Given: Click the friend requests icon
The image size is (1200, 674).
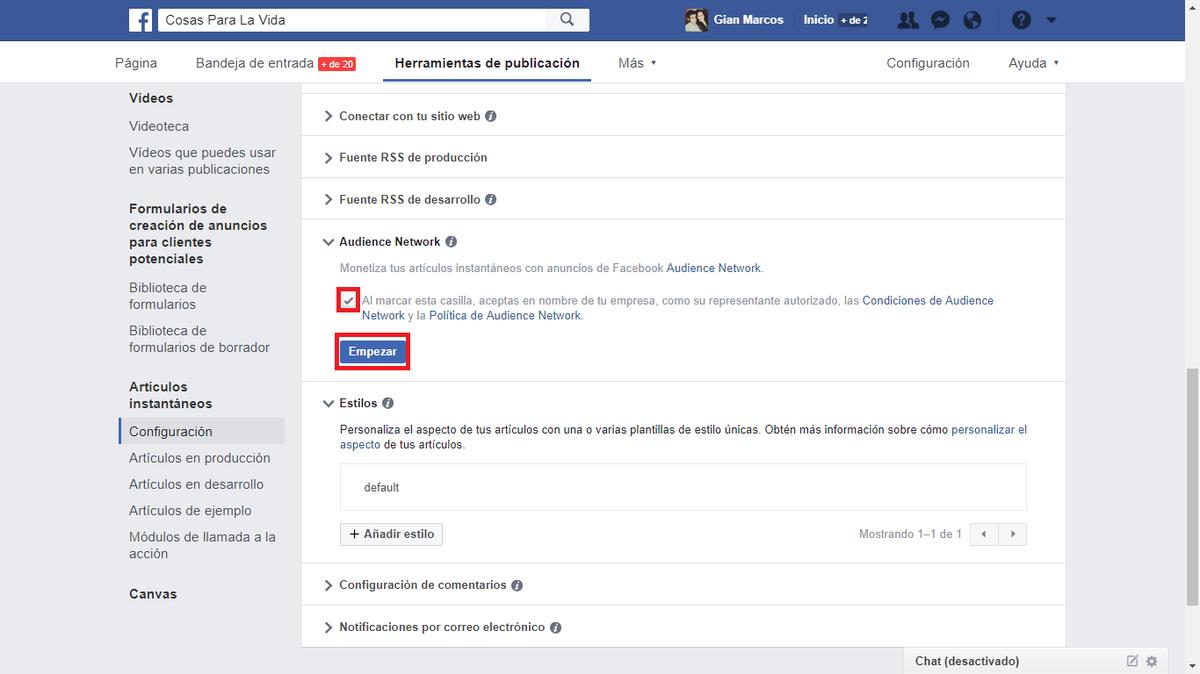Looking at the screenshot, I should tap(907, 19).
